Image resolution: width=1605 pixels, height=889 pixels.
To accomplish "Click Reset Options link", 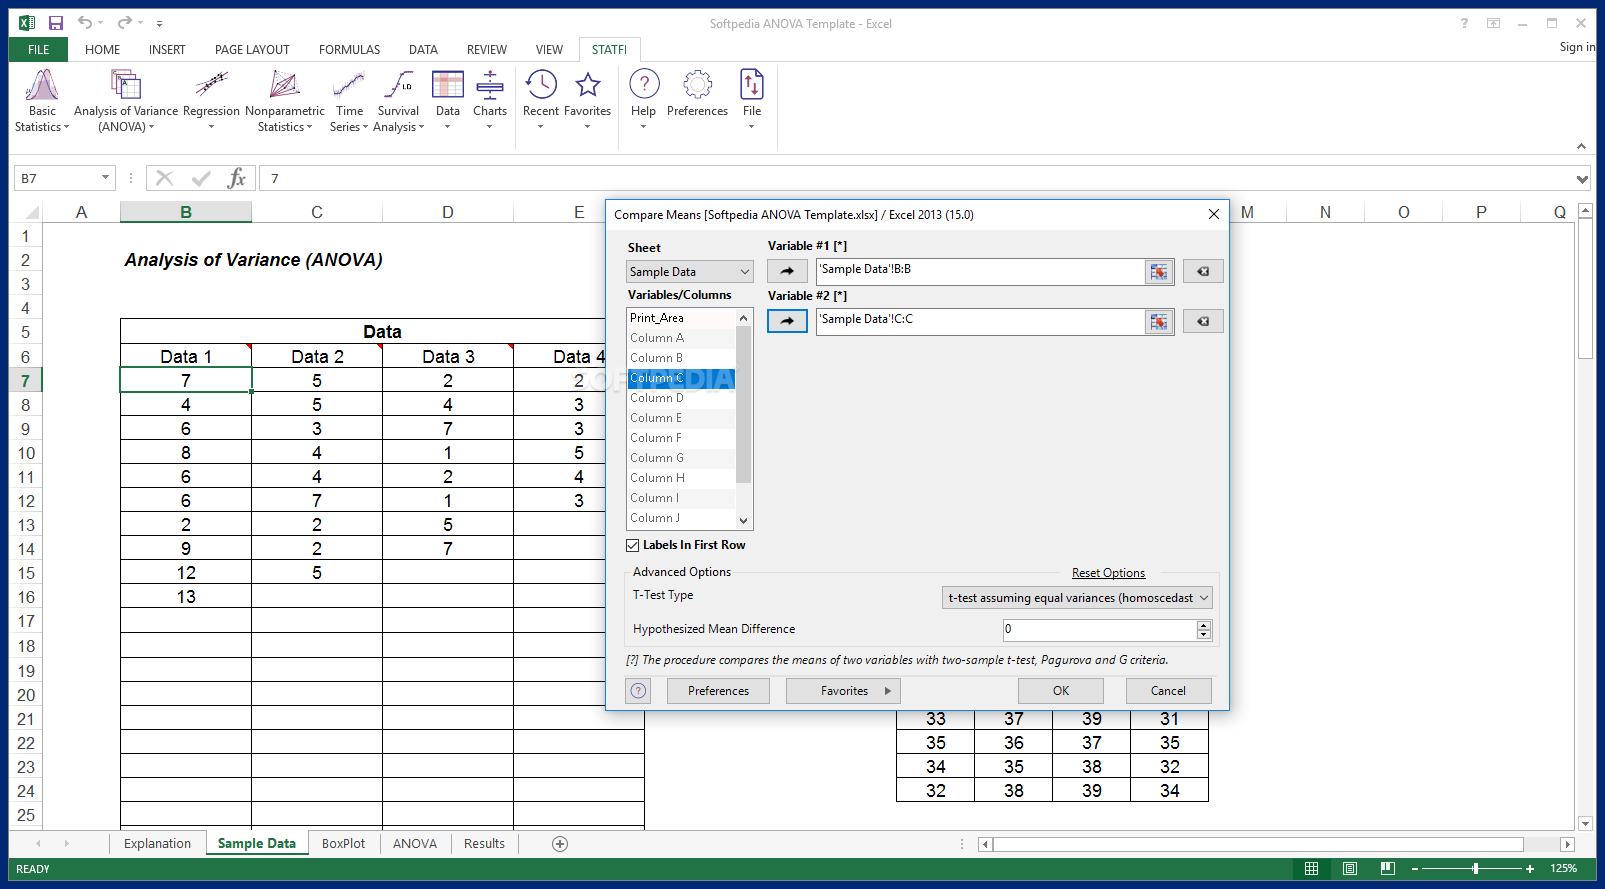I will coord(1108,573).
